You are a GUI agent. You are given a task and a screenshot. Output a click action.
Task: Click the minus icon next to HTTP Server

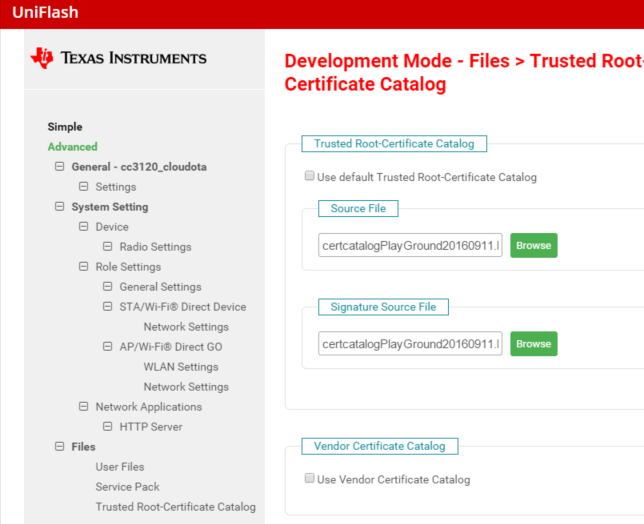coord(108,427)
